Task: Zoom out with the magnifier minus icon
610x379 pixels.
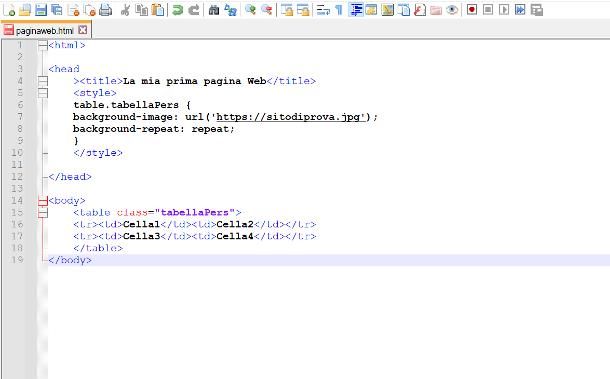Action: 266,10
